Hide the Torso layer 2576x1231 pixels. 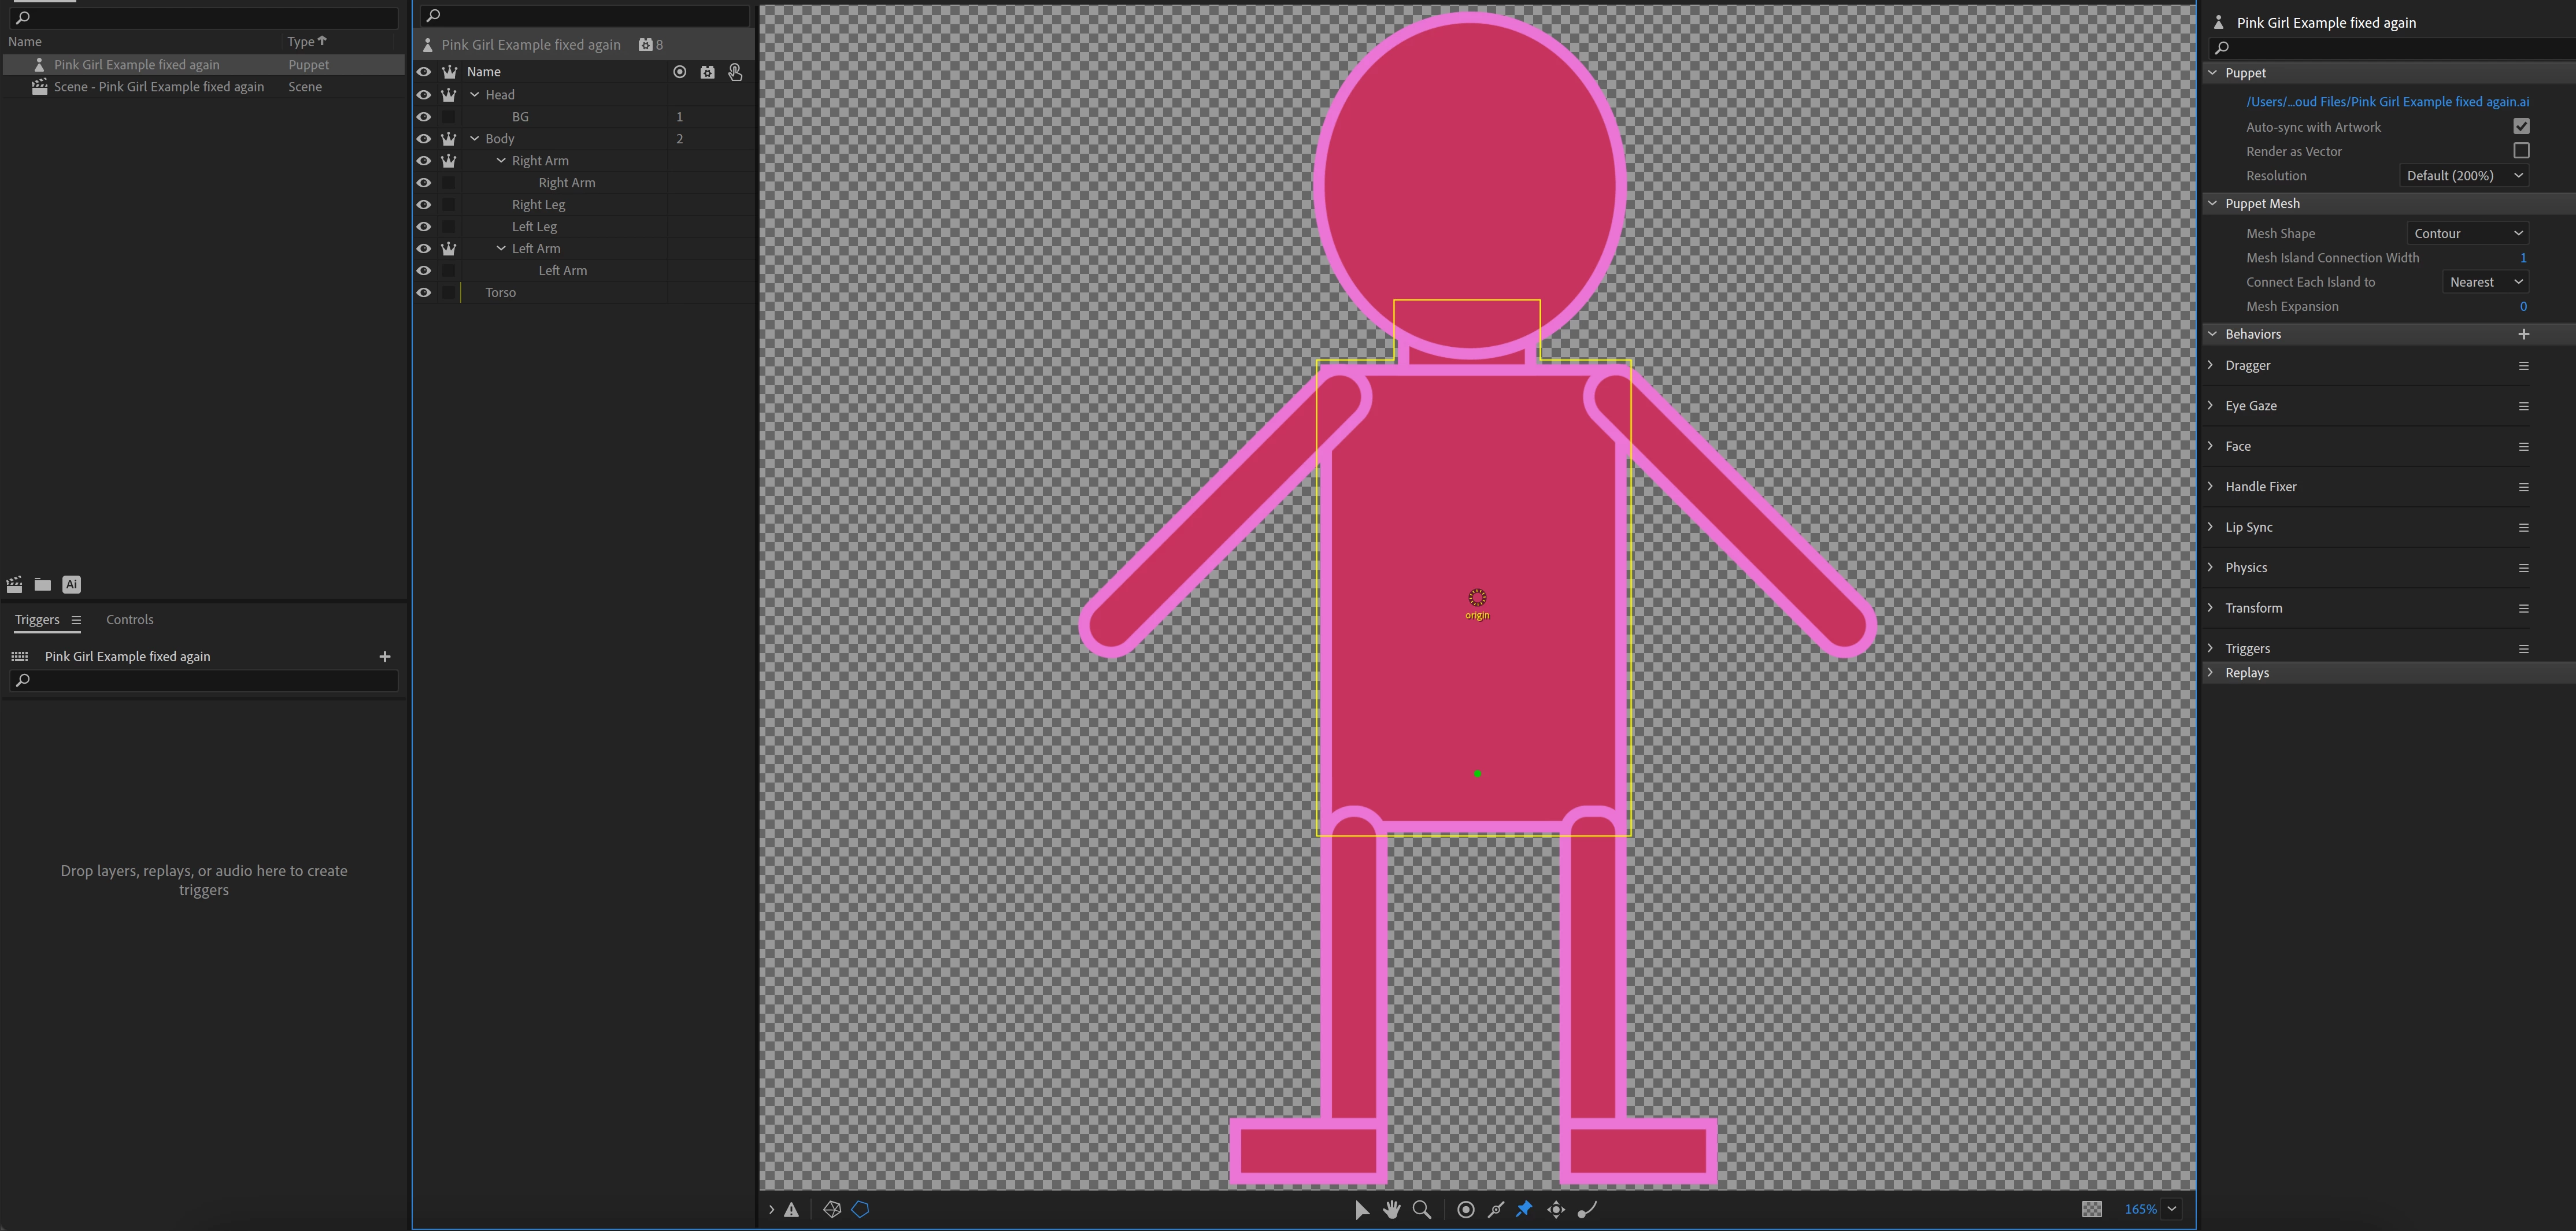[424, 293]
